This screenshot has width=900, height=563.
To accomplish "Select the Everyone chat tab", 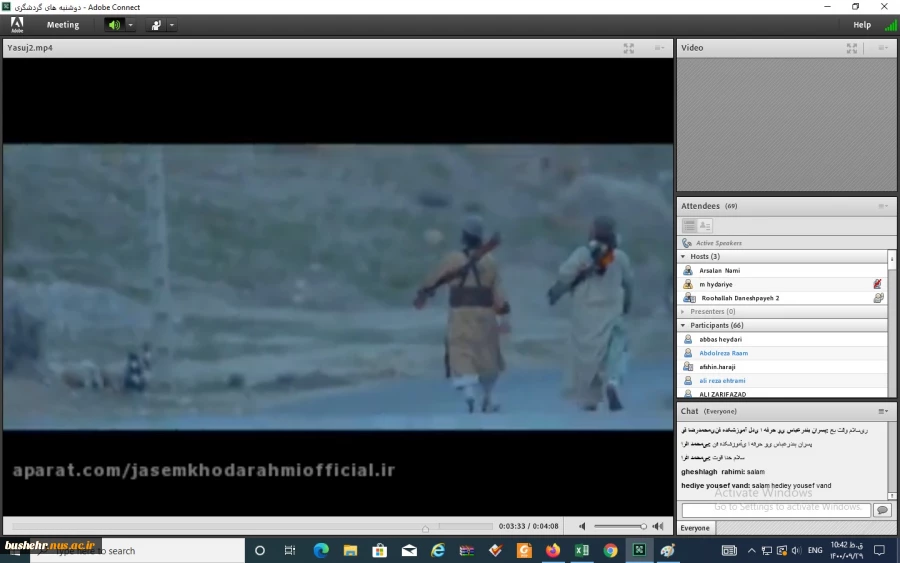I will 695,528.
